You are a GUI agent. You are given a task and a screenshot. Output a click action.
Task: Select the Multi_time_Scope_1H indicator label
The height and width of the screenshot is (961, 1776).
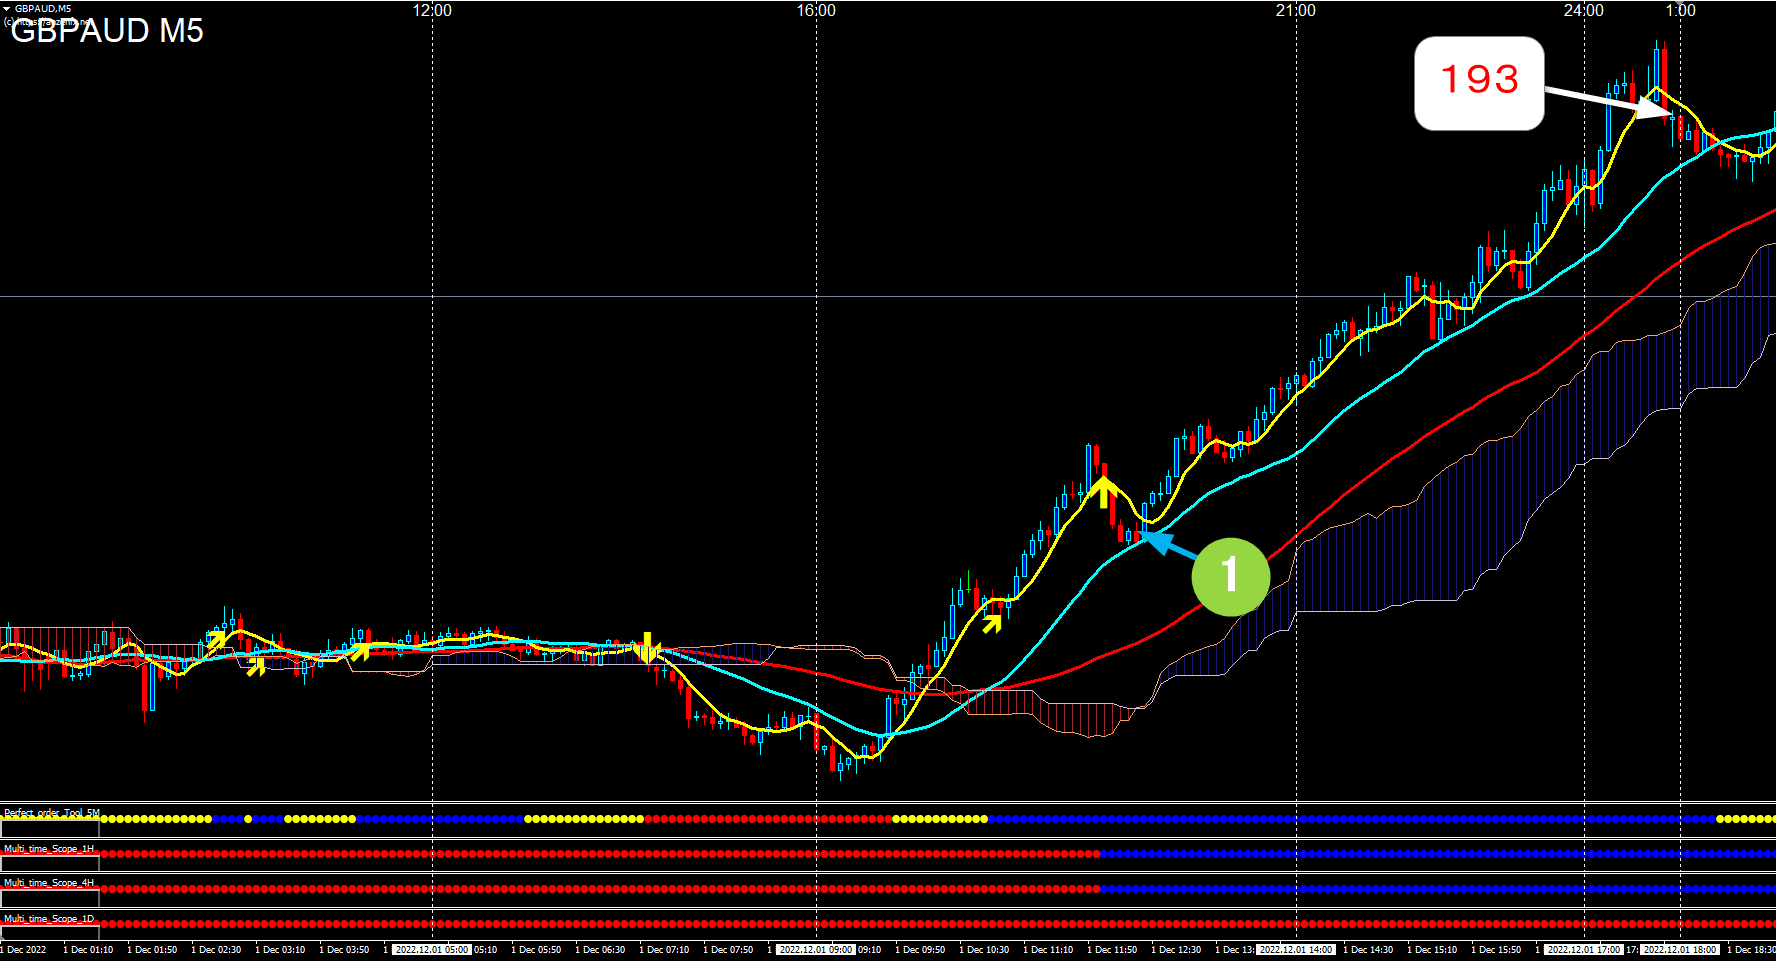pos(49,848)
